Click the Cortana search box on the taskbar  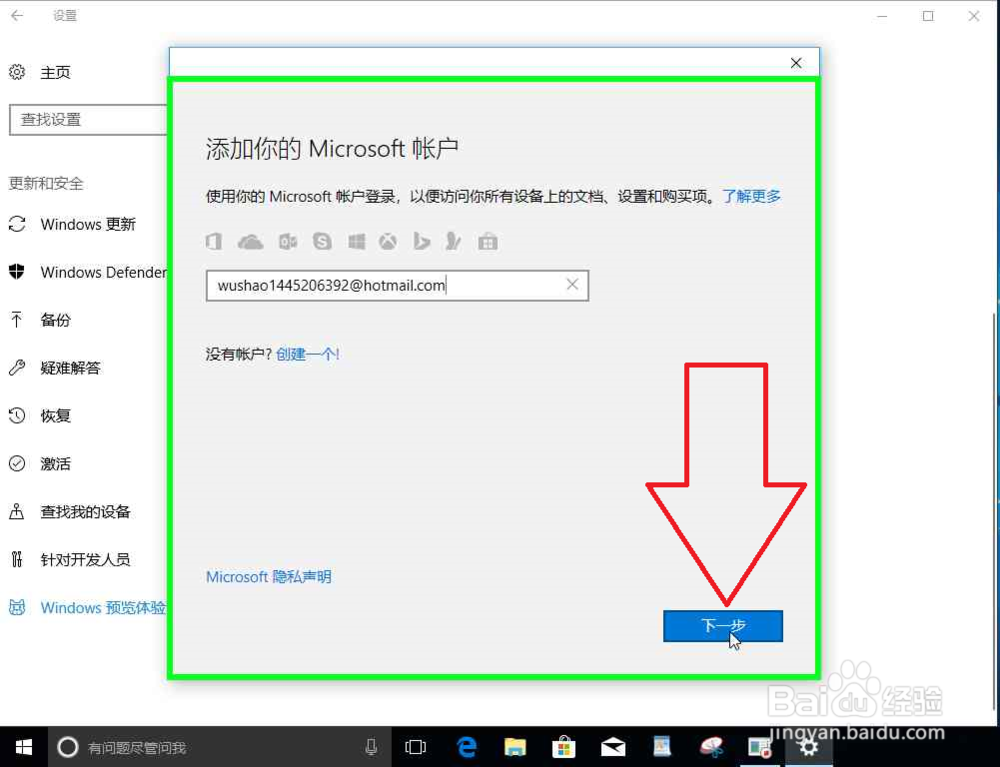point(220,747)
